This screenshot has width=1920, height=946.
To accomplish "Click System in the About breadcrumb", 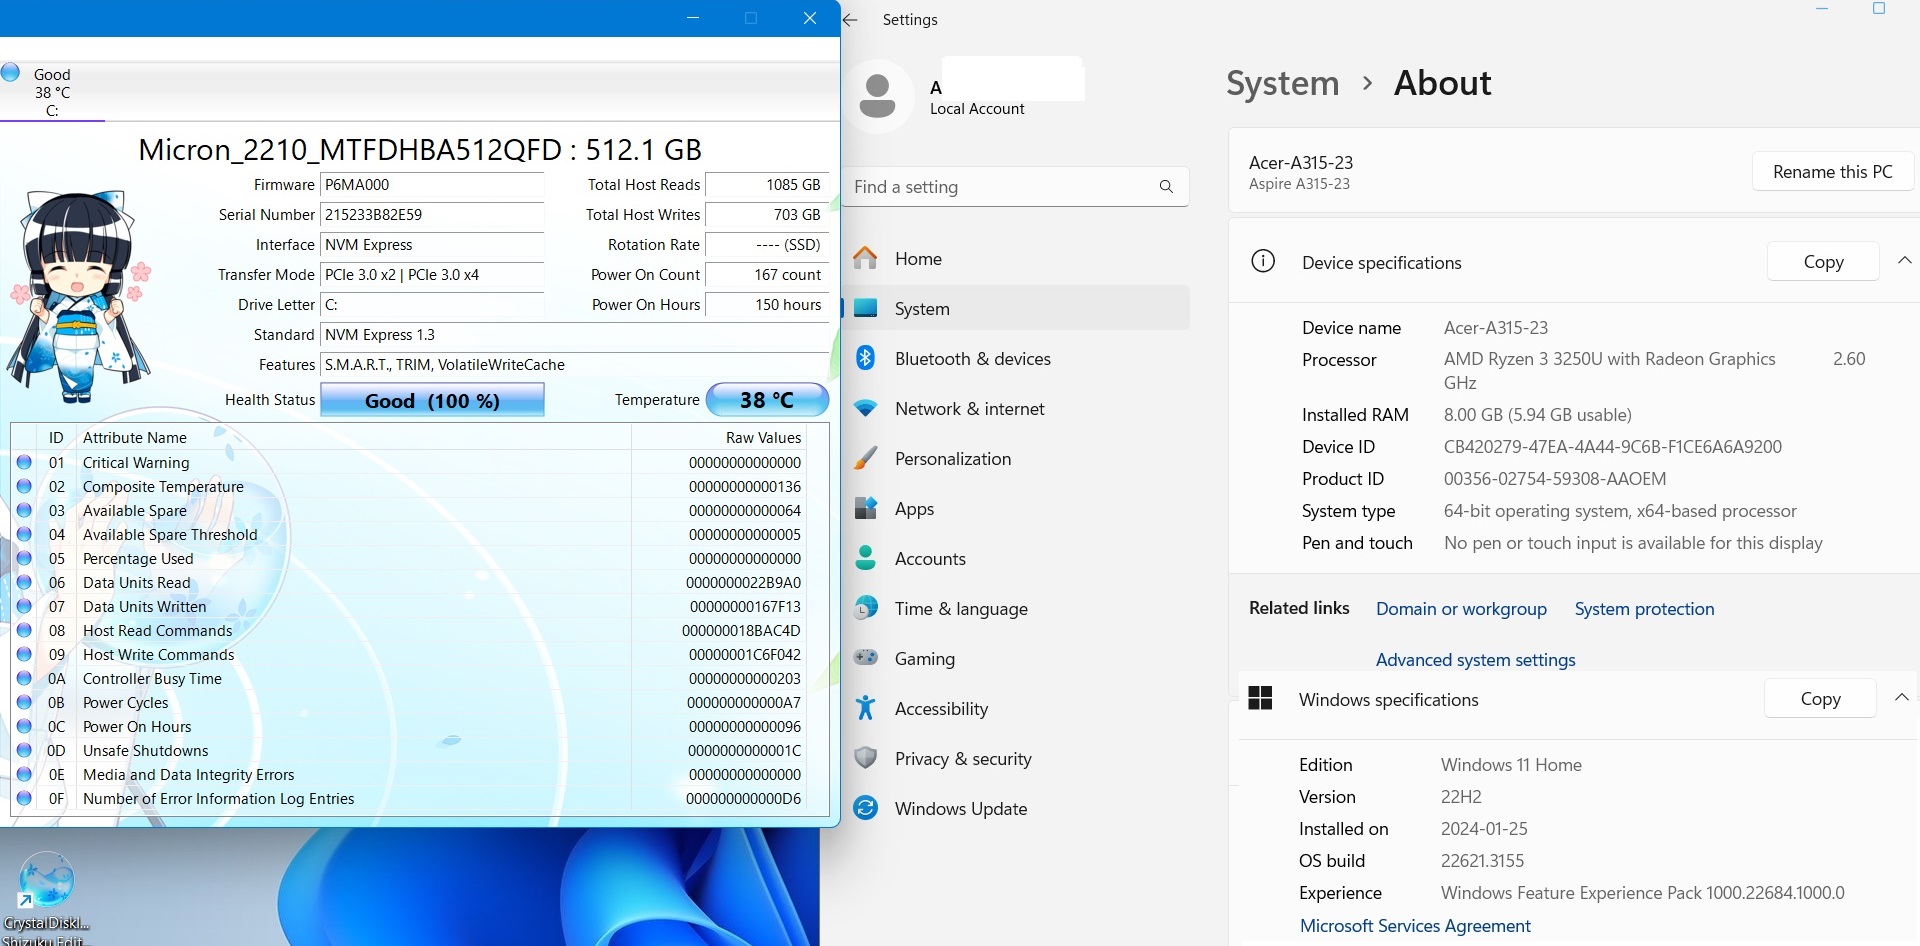I will [x=1282, y=83].
